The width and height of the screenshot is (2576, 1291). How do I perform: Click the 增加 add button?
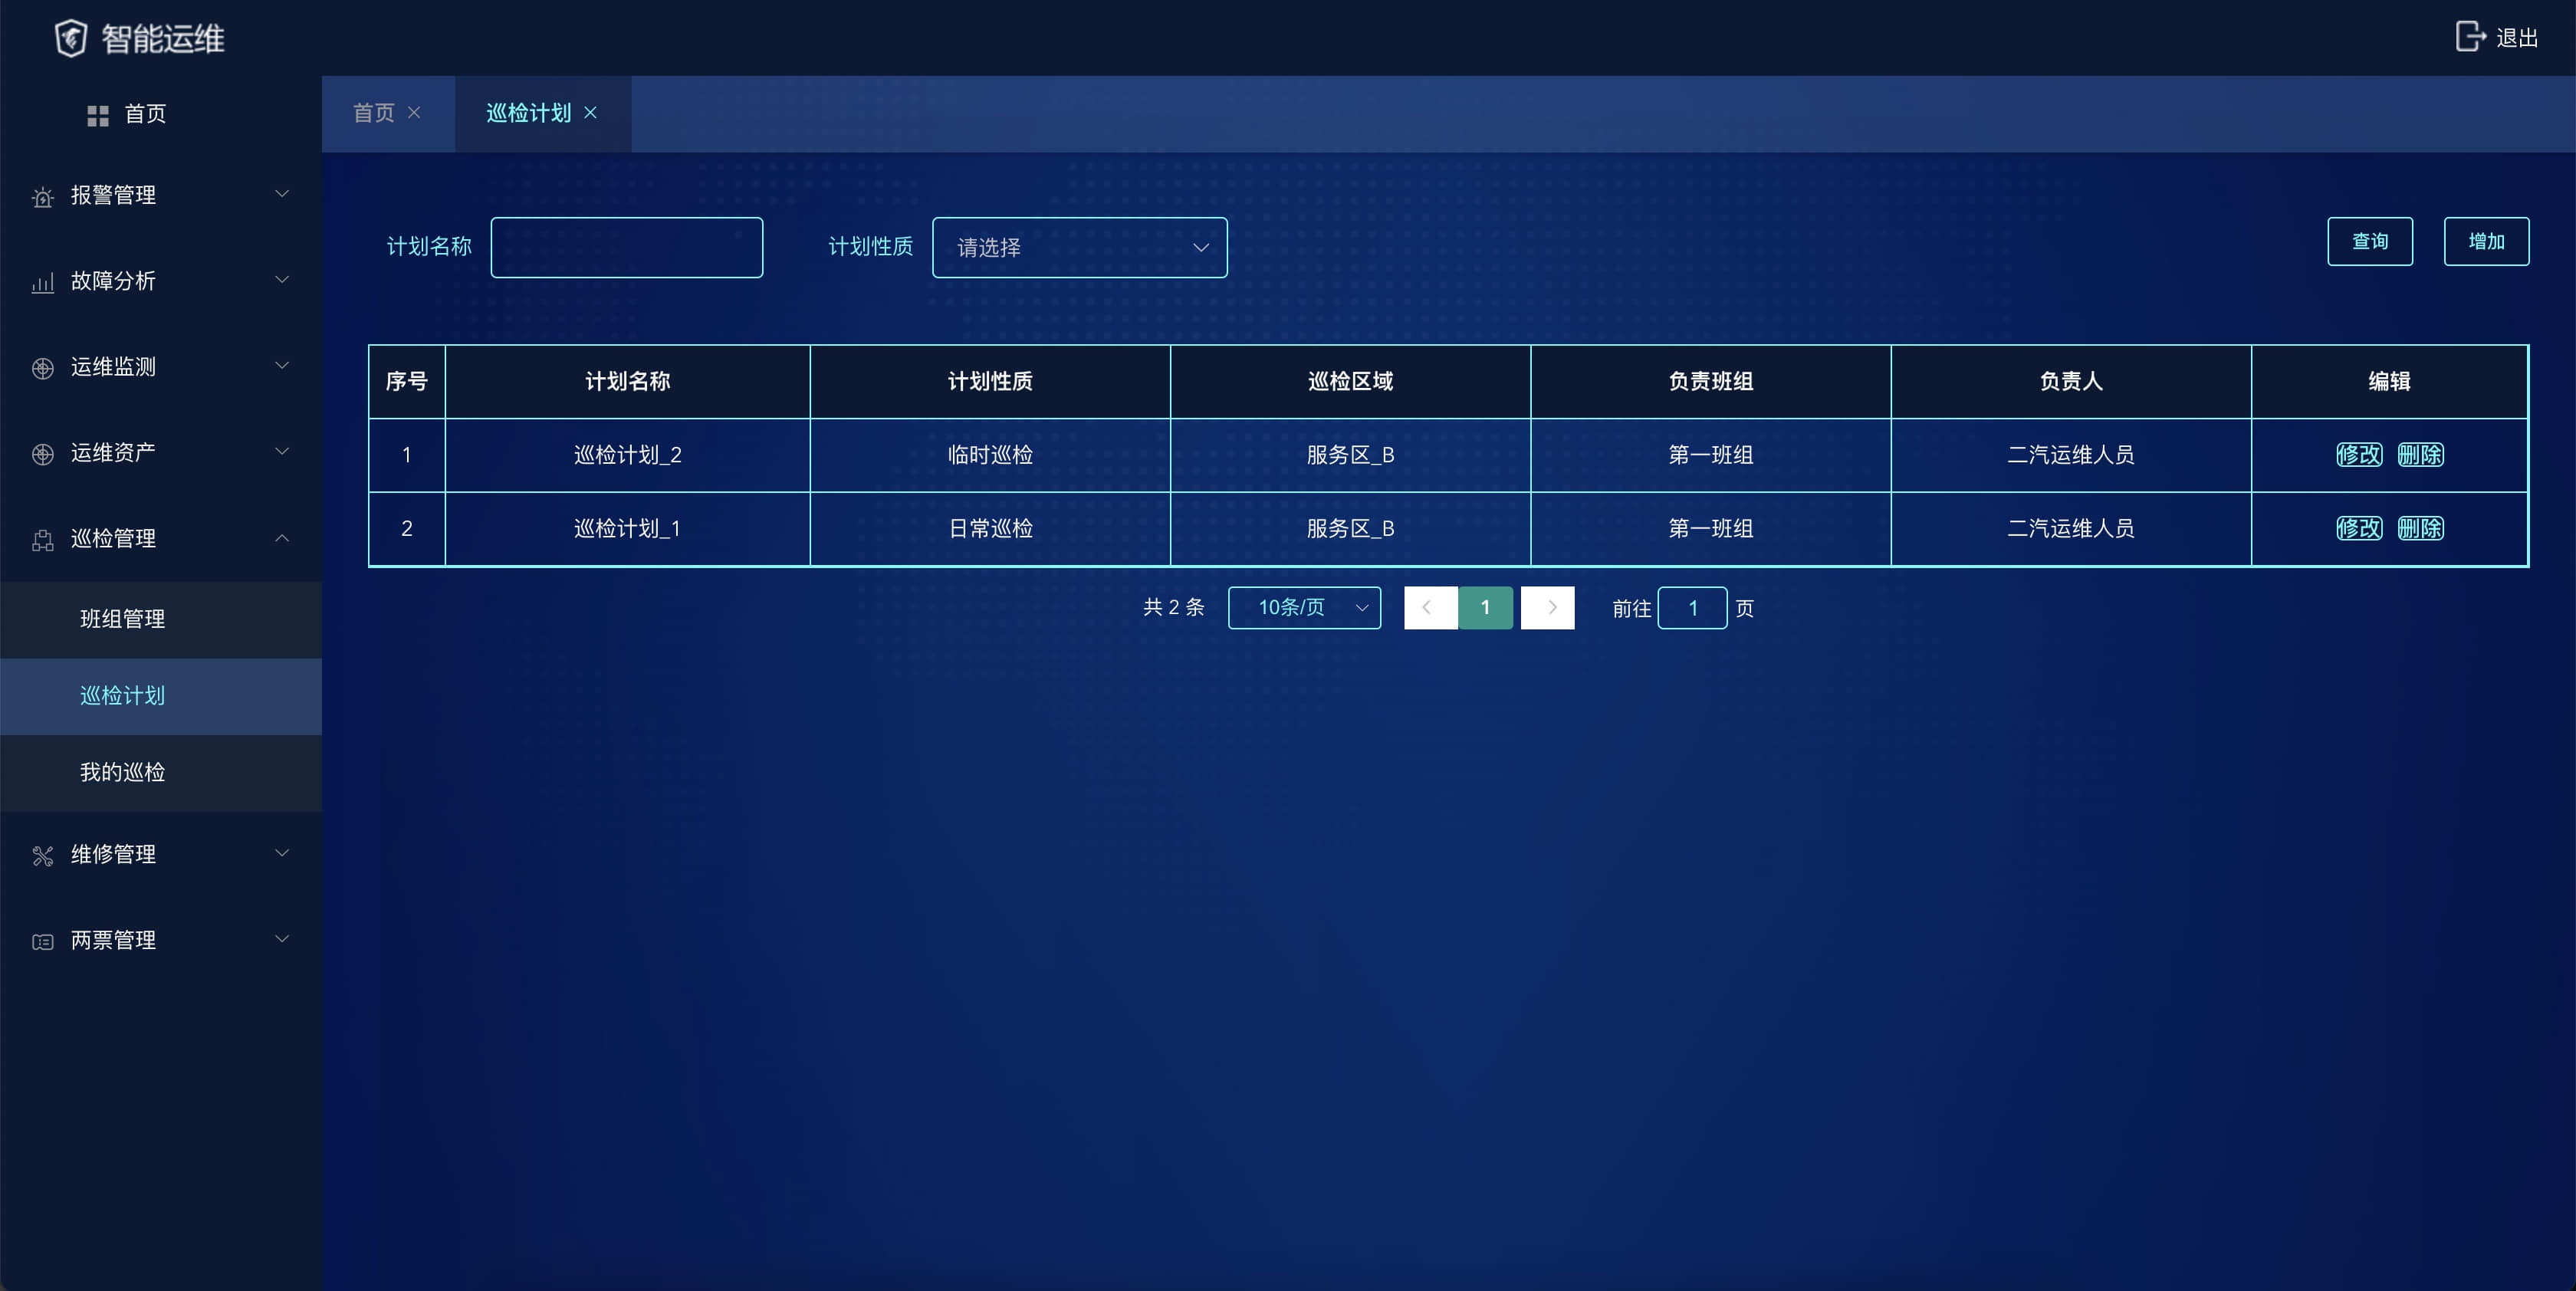(2487, 242)
